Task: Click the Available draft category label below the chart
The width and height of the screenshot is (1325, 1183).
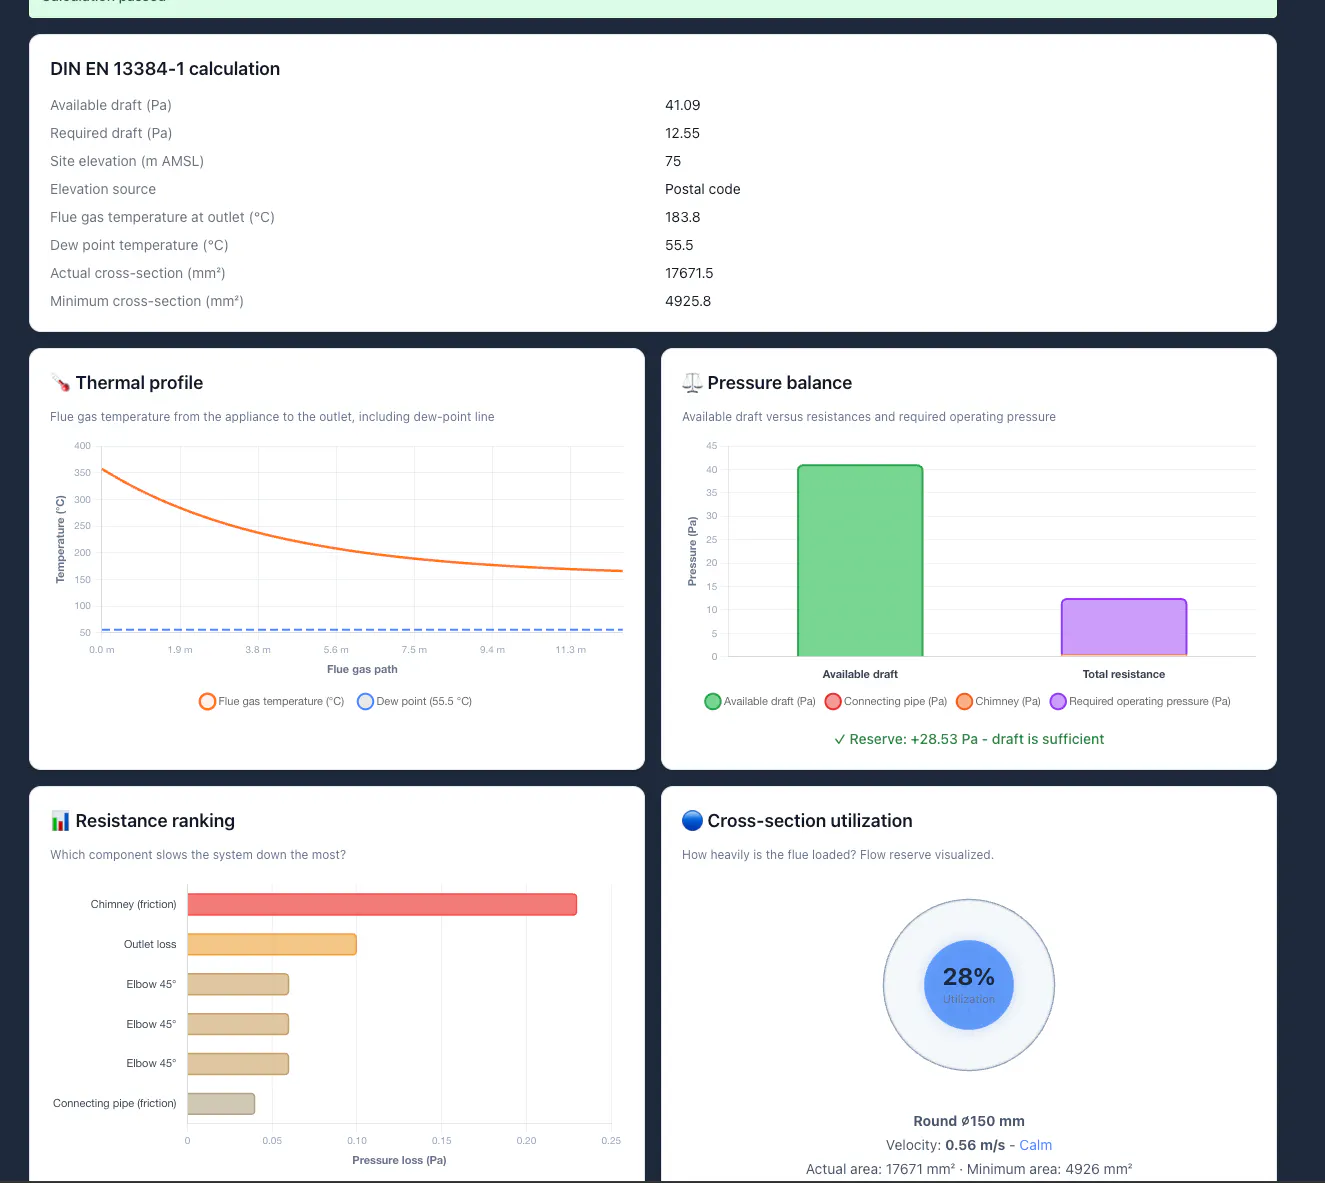Action: (860, 674)
